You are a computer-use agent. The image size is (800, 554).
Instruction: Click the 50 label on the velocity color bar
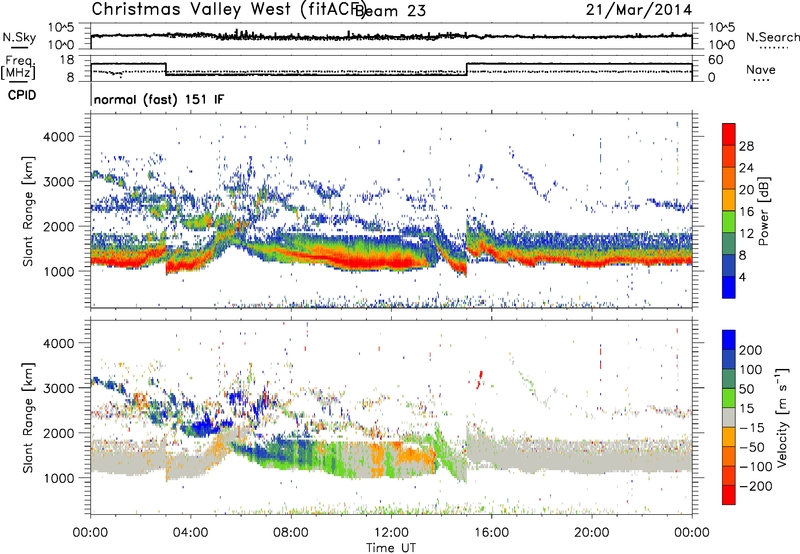click(x=746, y=389)
